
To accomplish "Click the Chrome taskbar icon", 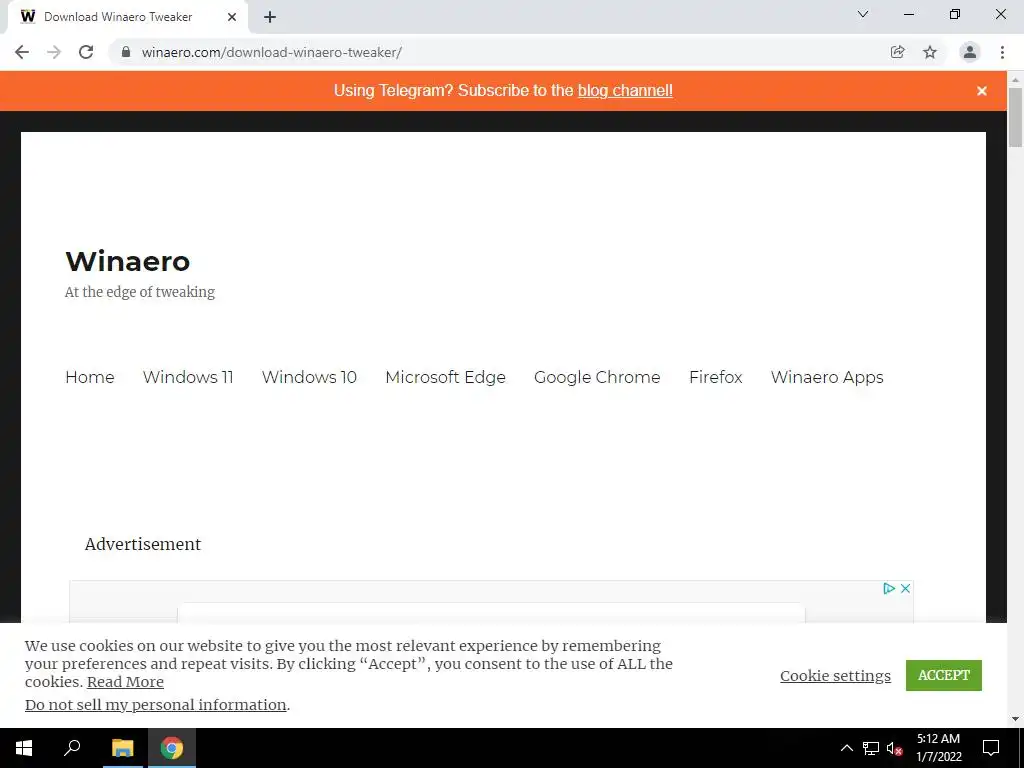I will click(172, 748).
